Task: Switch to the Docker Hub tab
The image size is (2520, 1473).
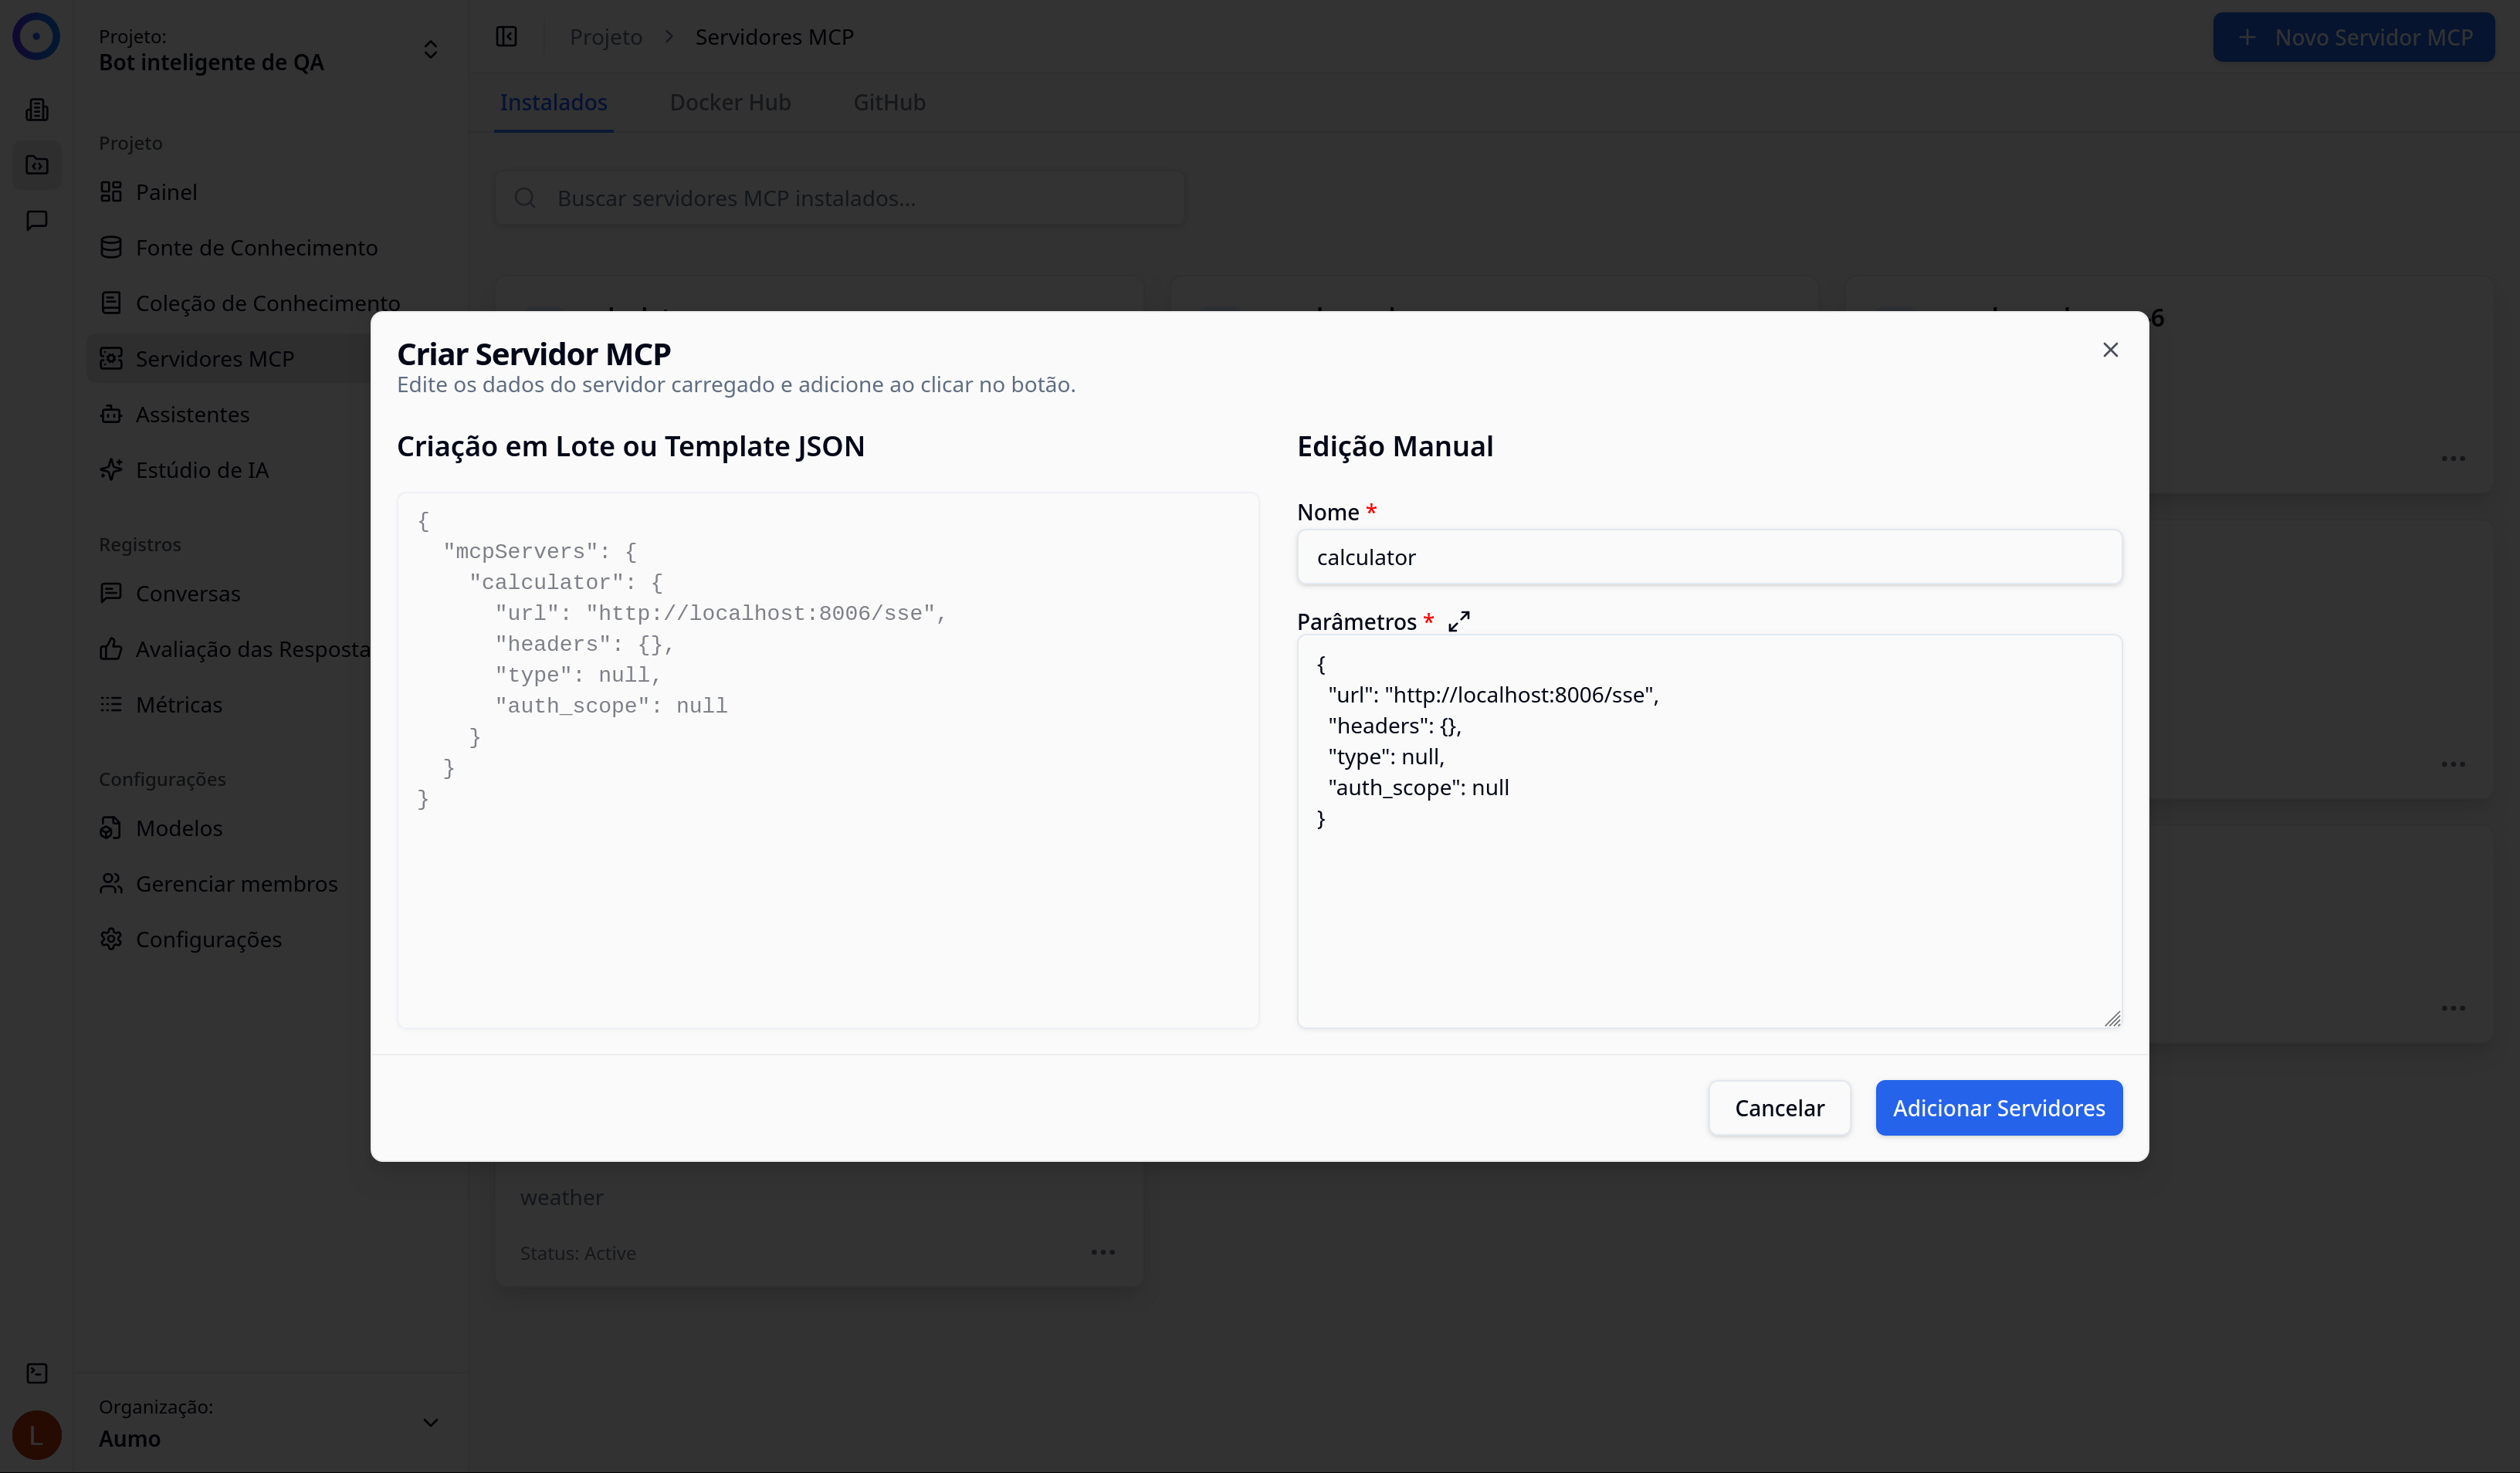Action: click(730, 103)
